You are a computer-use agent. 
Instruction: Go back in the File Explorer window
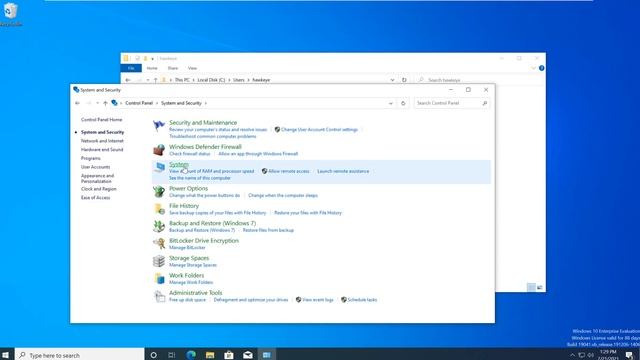[128, 80]
